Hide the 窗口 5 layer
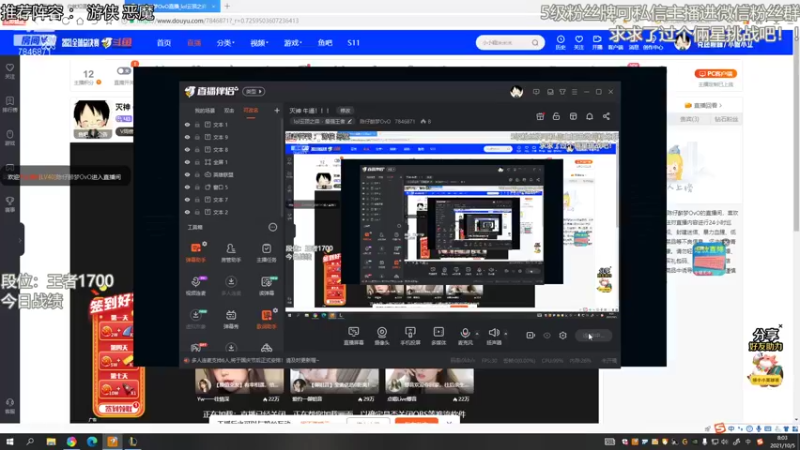The image size is (800, 450). [187, 187]
